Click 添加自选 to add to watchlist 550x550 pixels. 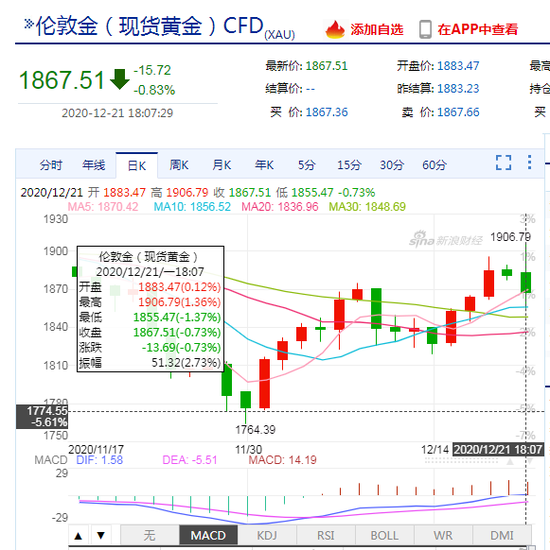377,29
